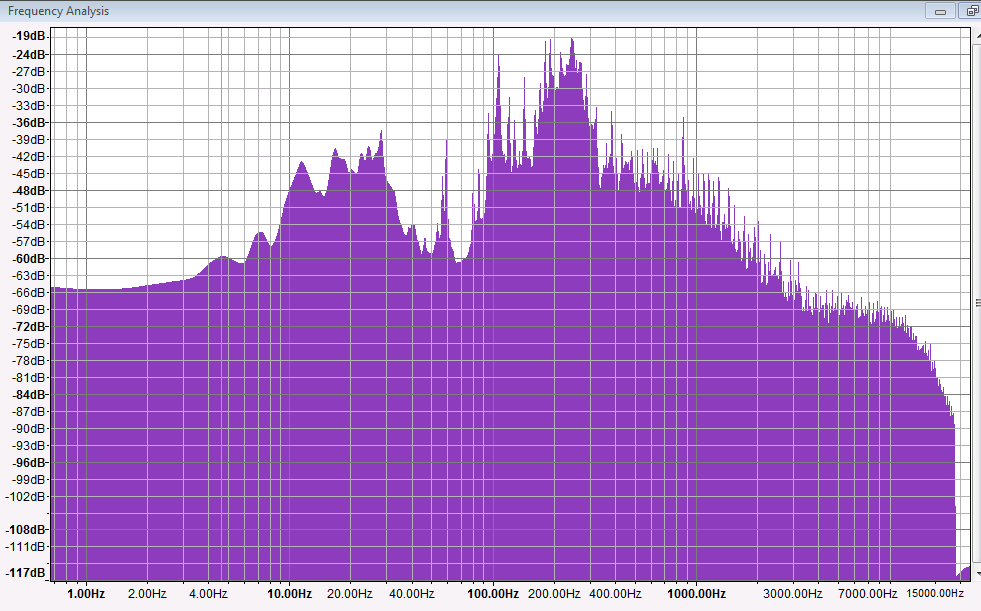Click the 3000.00Hz frequency axis label
Screen dimensions: 981x611
(792, 594)
